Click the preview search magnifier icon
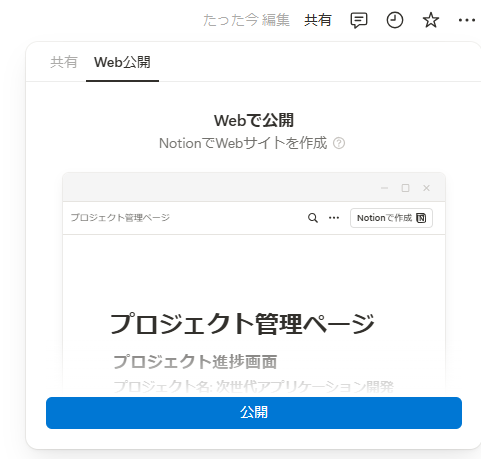The image size is (481, 459). 313,218
